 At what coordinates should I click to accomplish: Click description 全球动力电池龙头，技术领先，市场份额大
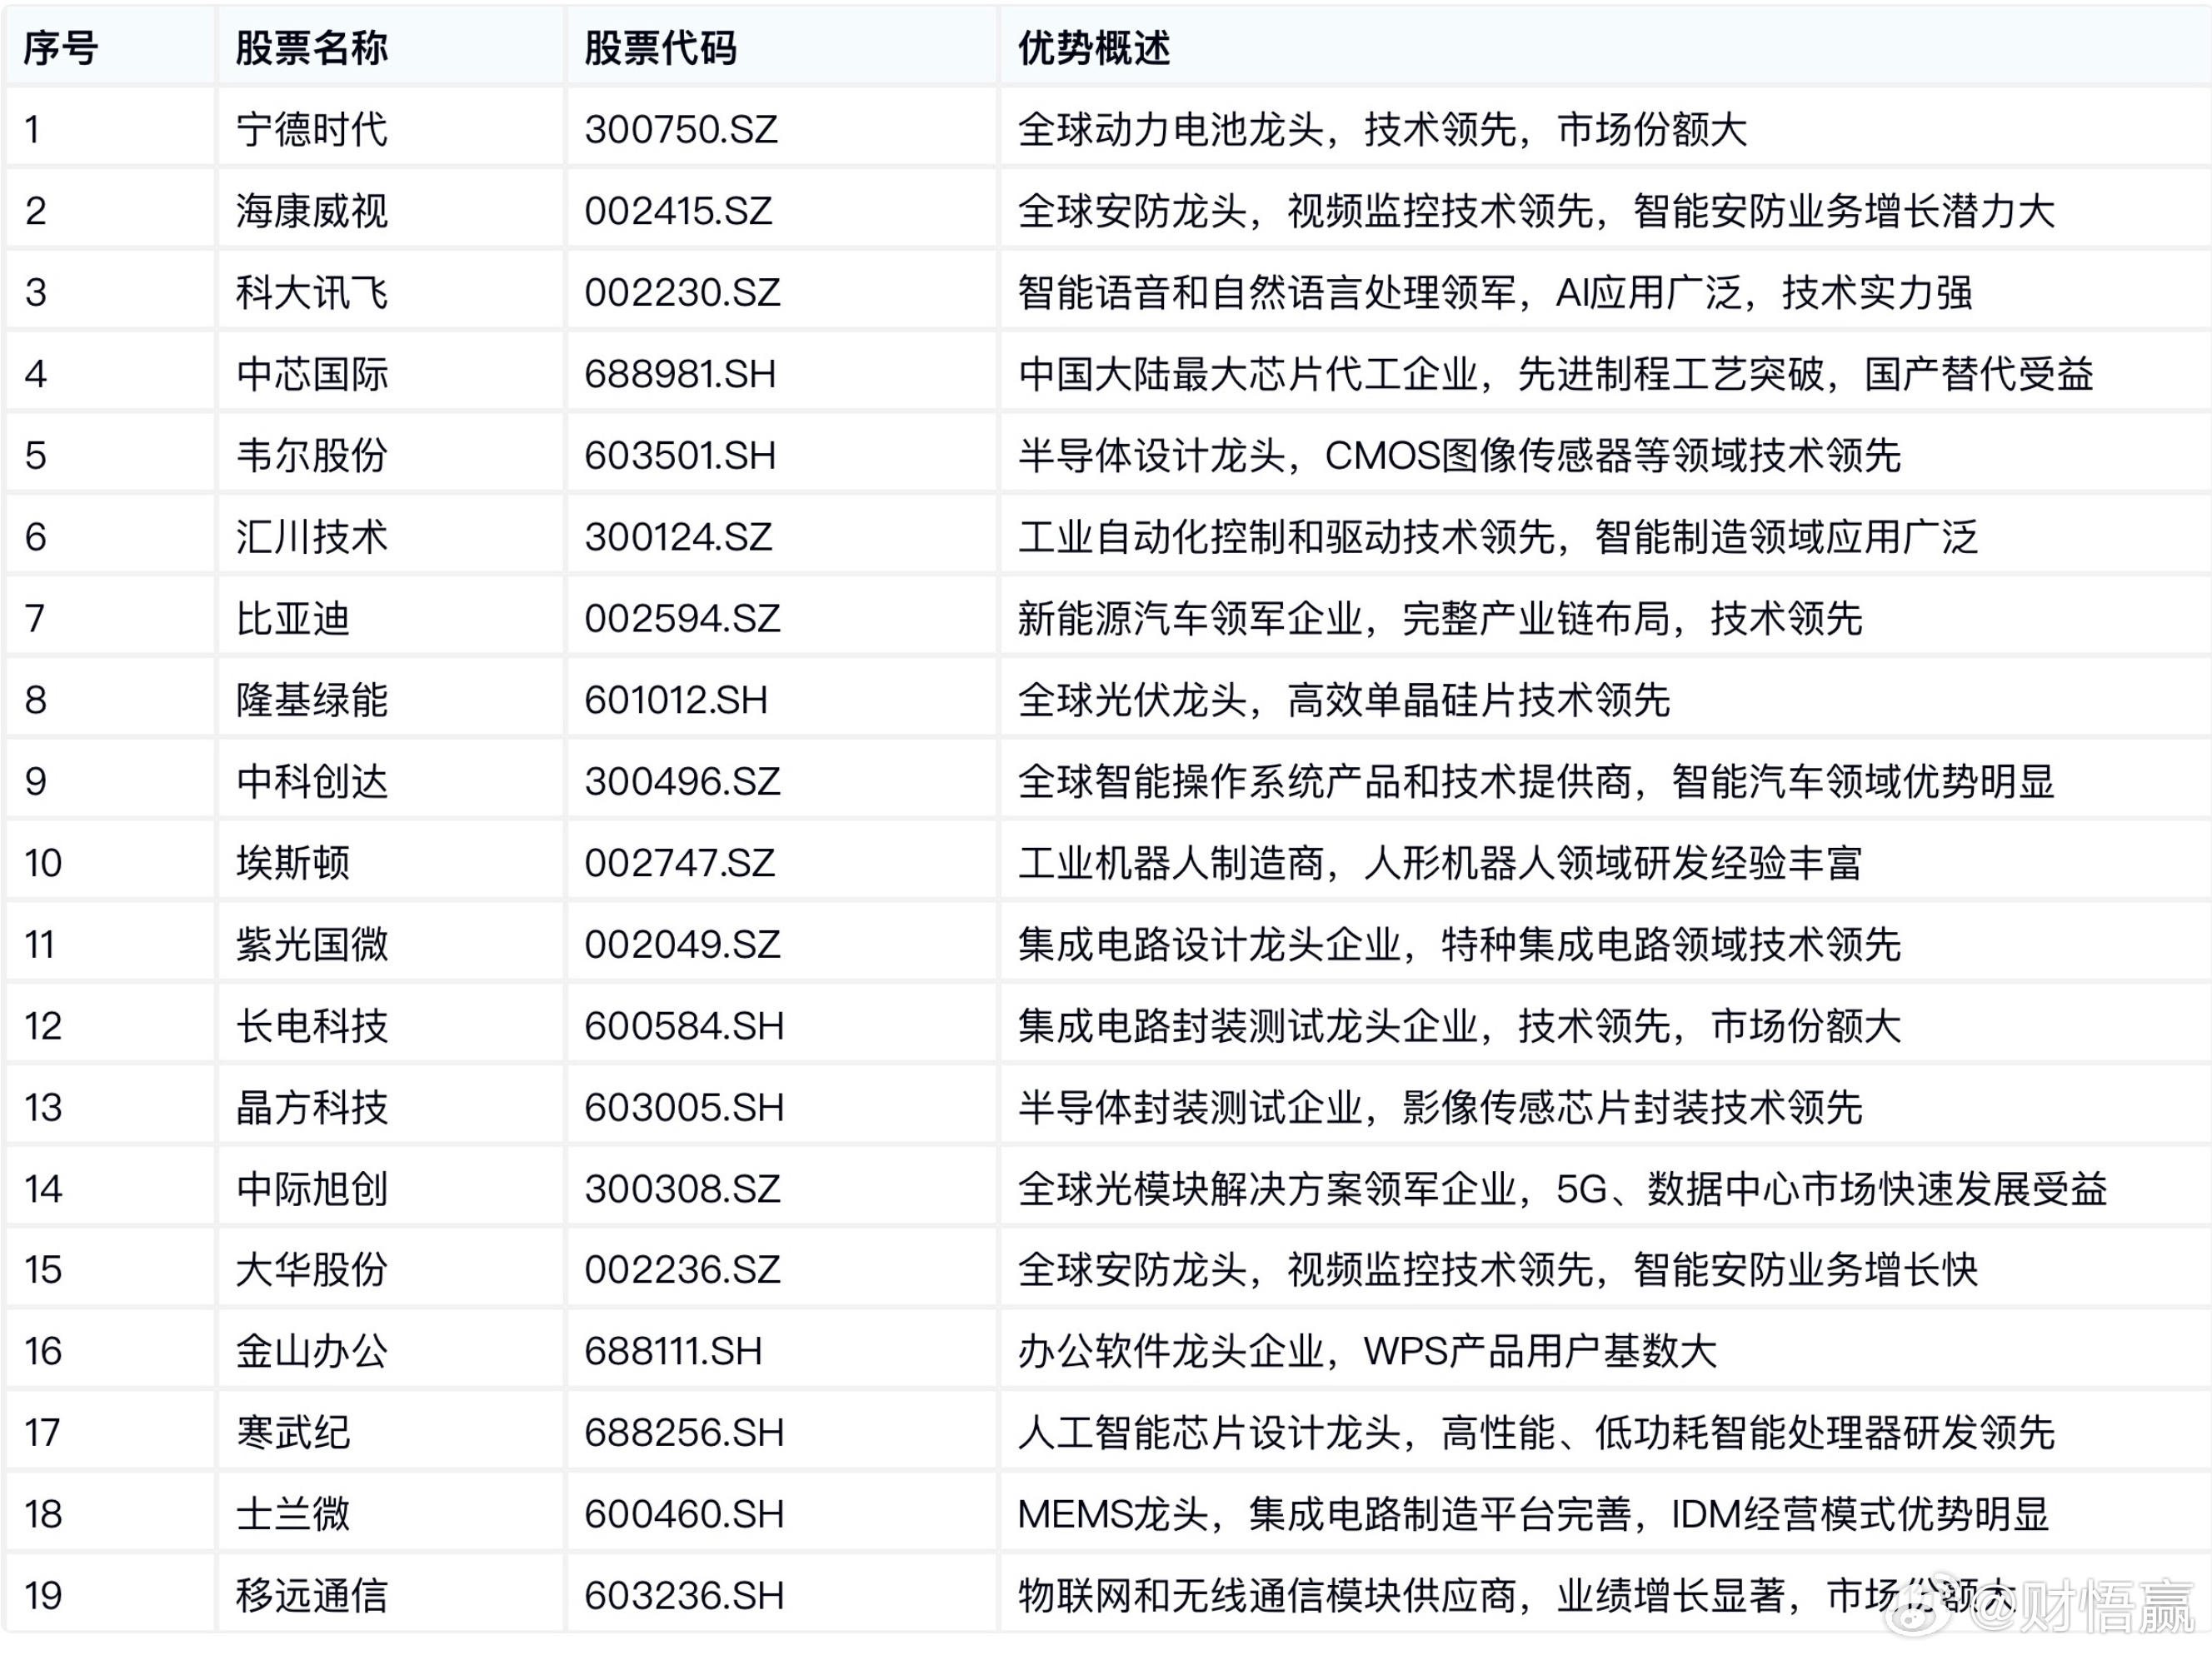[1383, 129]
